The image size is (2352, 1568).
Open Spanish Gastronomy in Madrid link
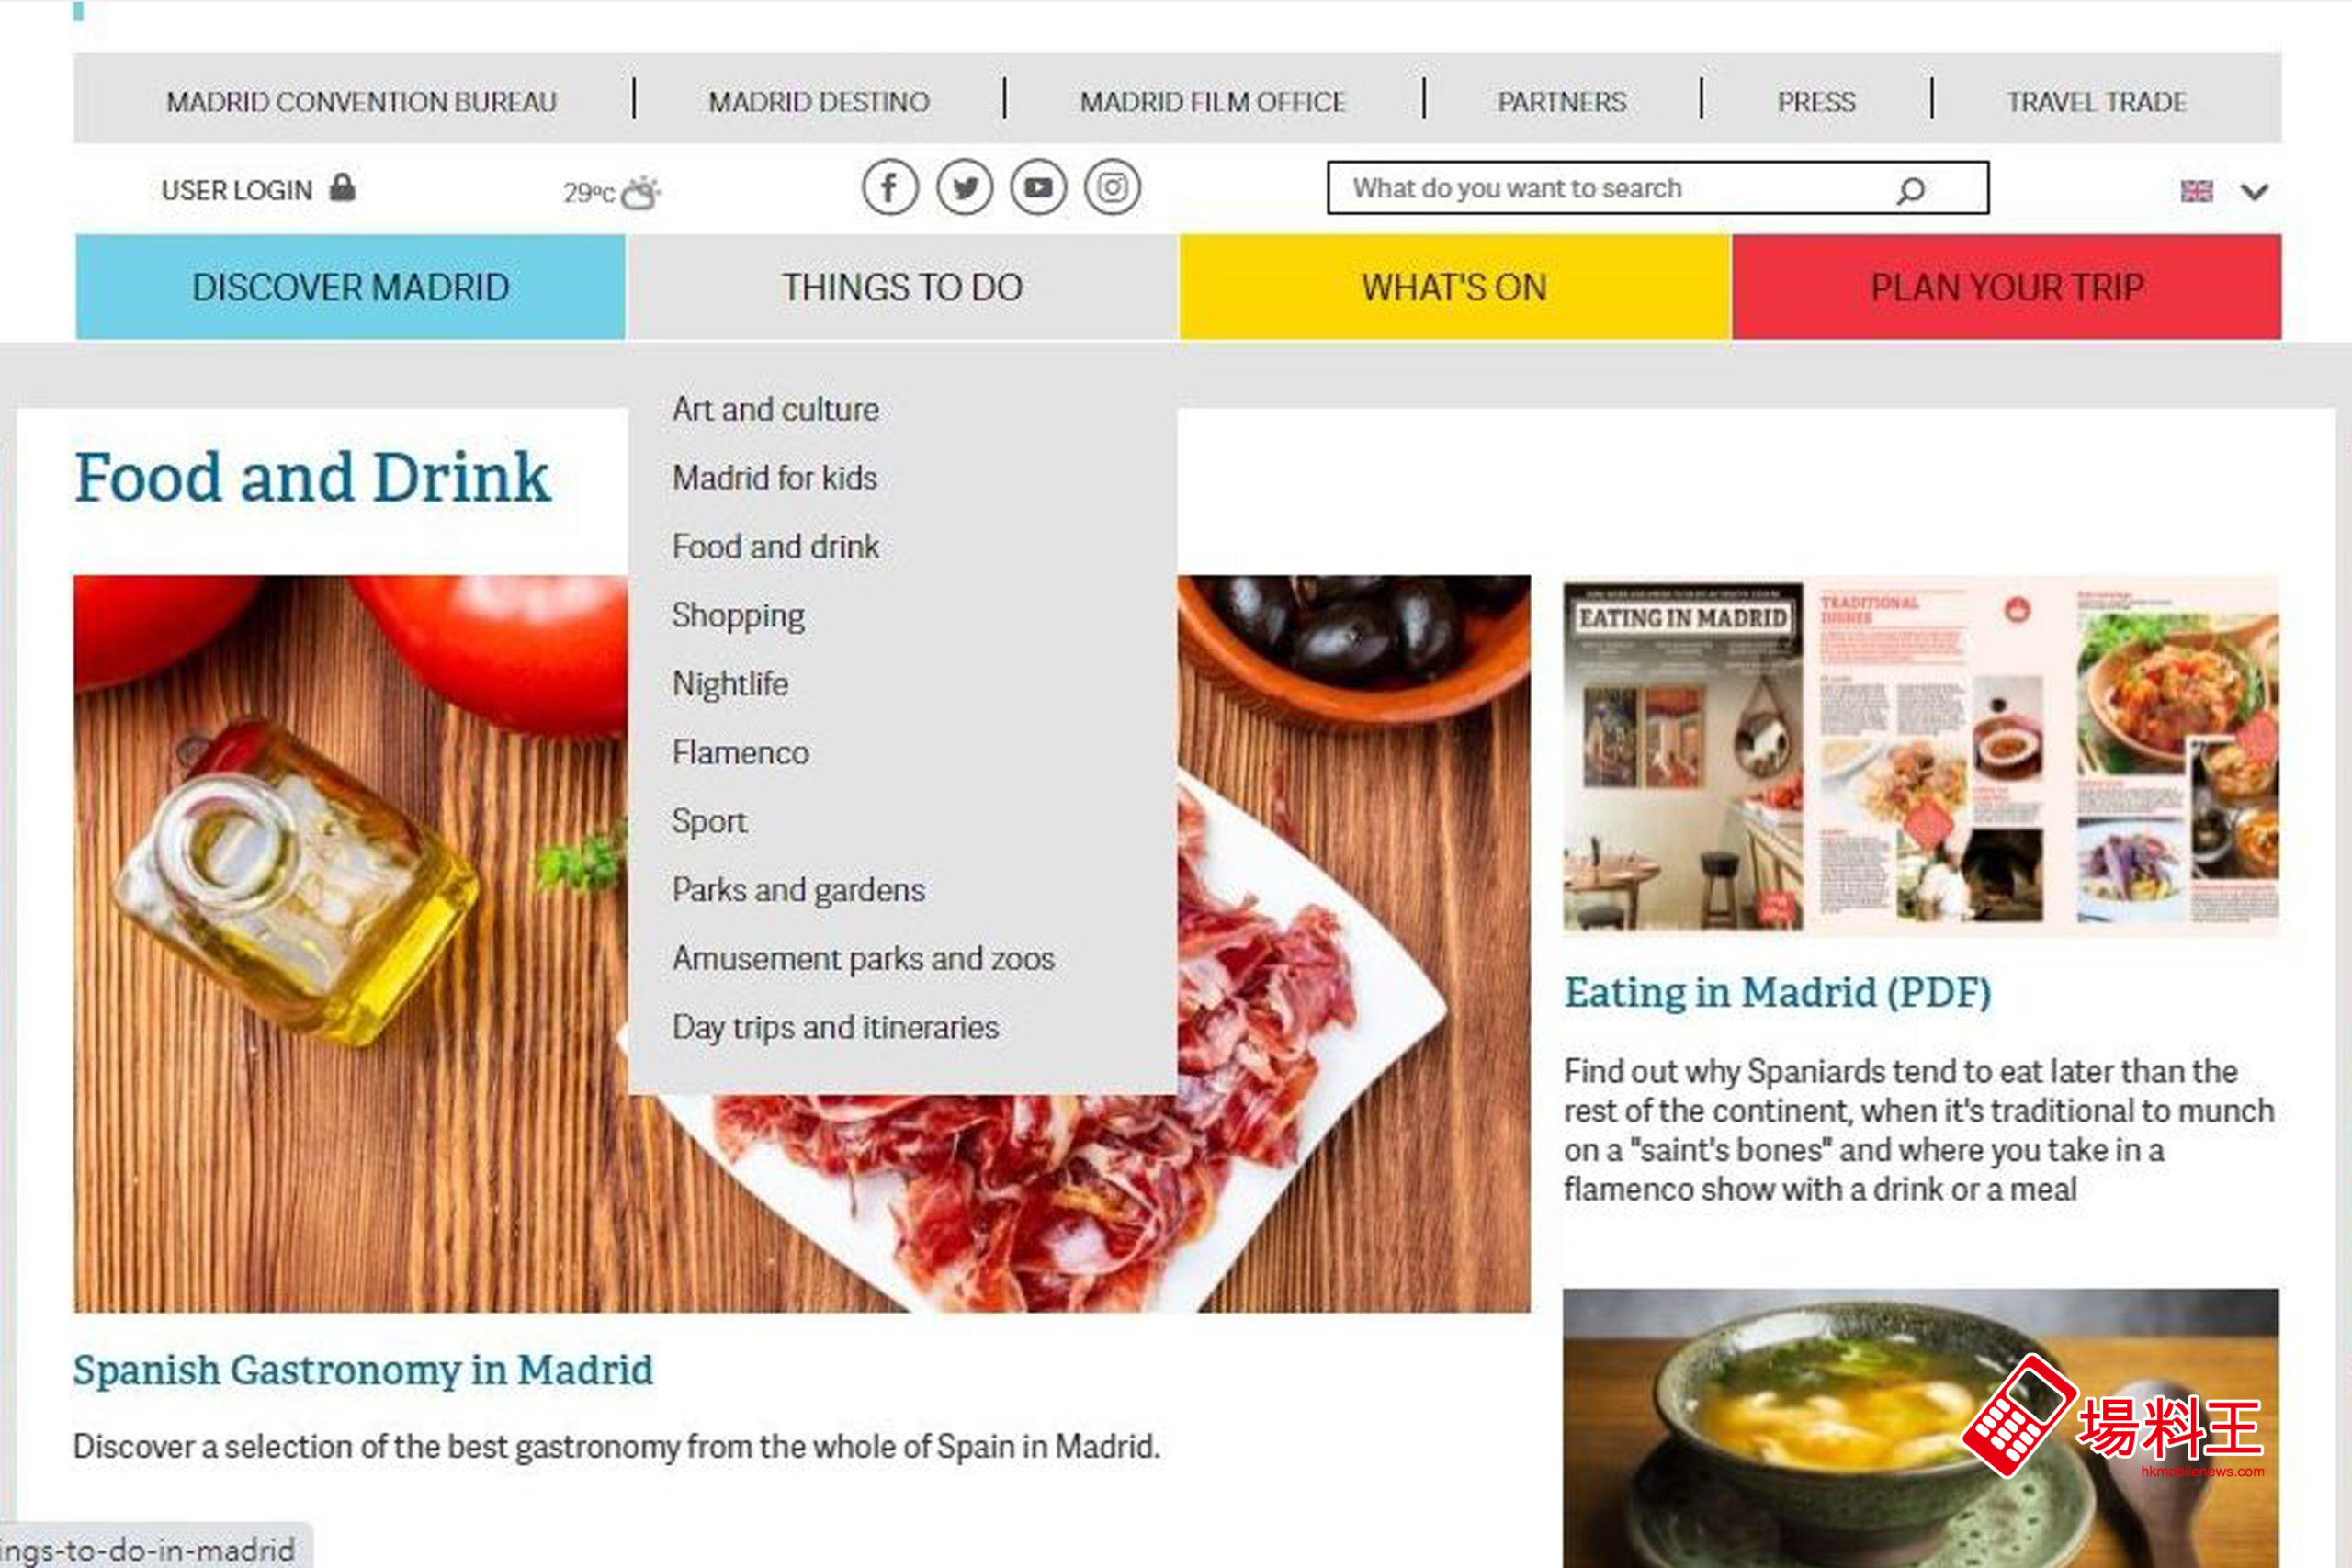363,1370
